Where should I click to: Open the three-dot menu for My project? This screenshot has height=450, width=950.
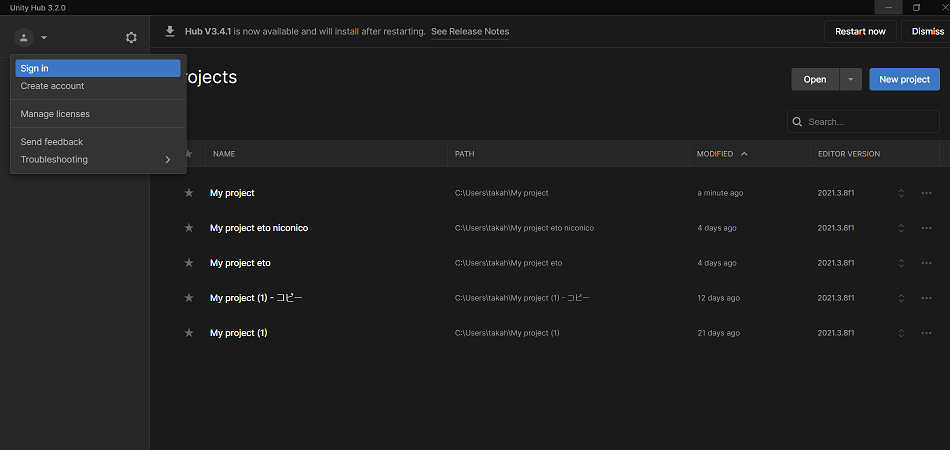pos(926,193)
